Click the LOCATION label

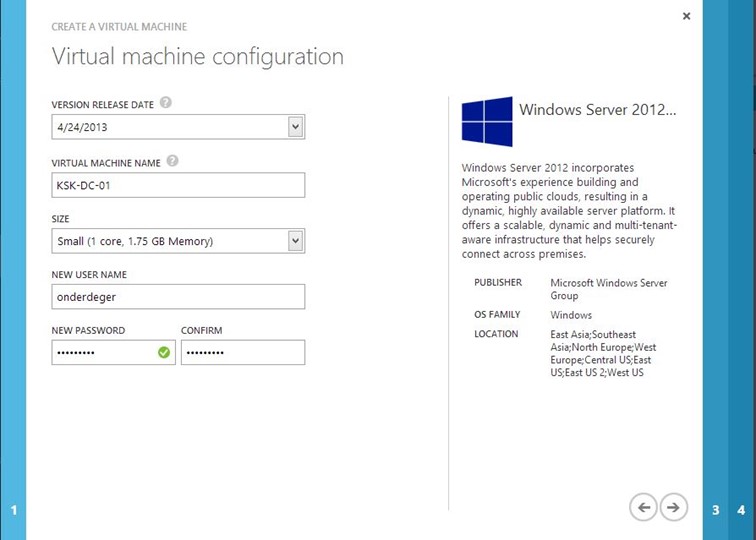(x=496, y=334)
